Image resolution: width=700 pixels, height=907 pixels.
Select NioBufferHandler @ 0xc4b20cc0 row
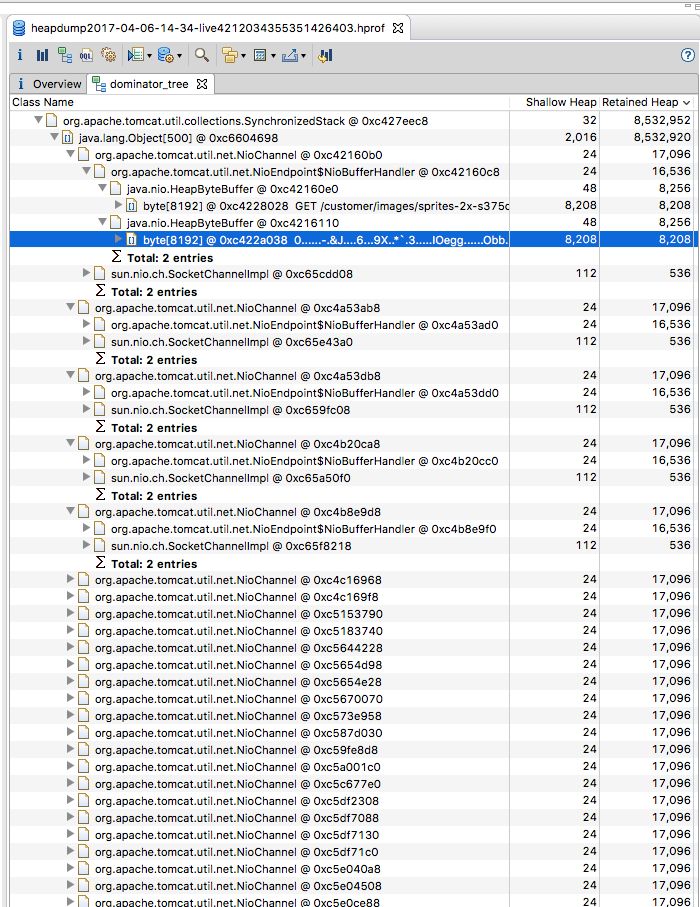tap(352, 461)
